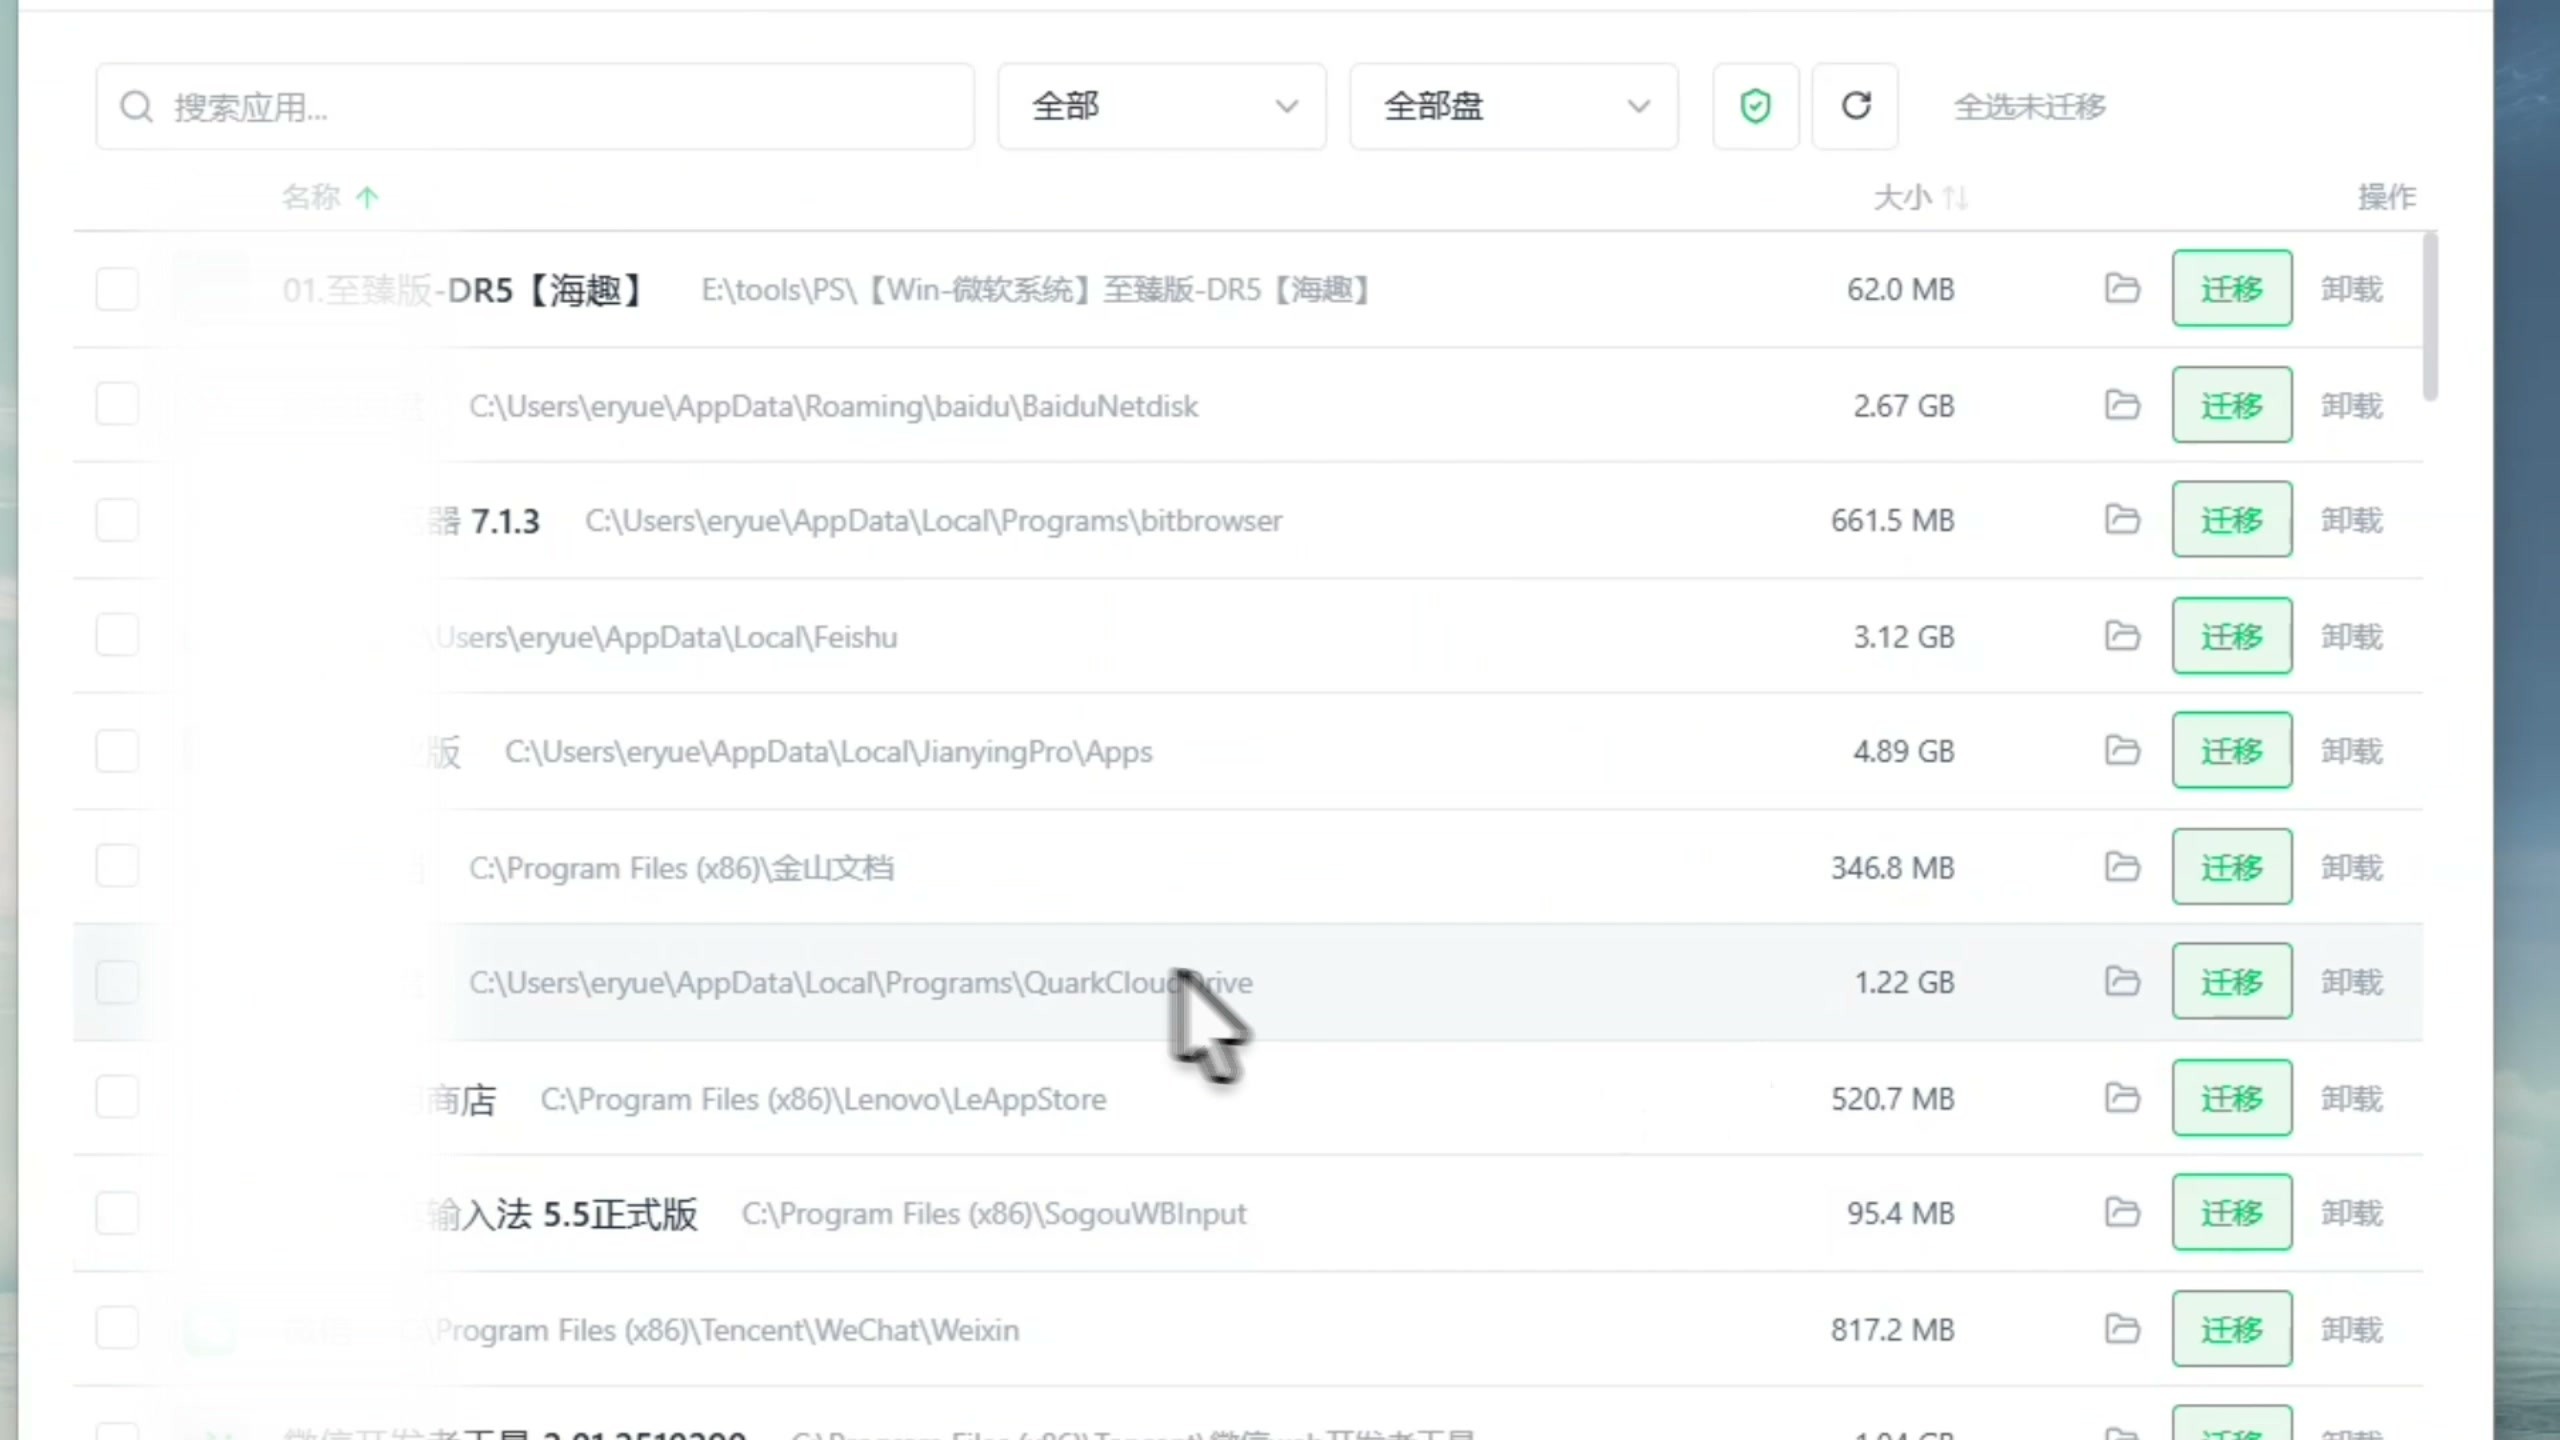Screen dimensions: 2560x1440
Task: Click 迁移 for the BaiduNetdisk row
Action: (x=2232, y=405)
